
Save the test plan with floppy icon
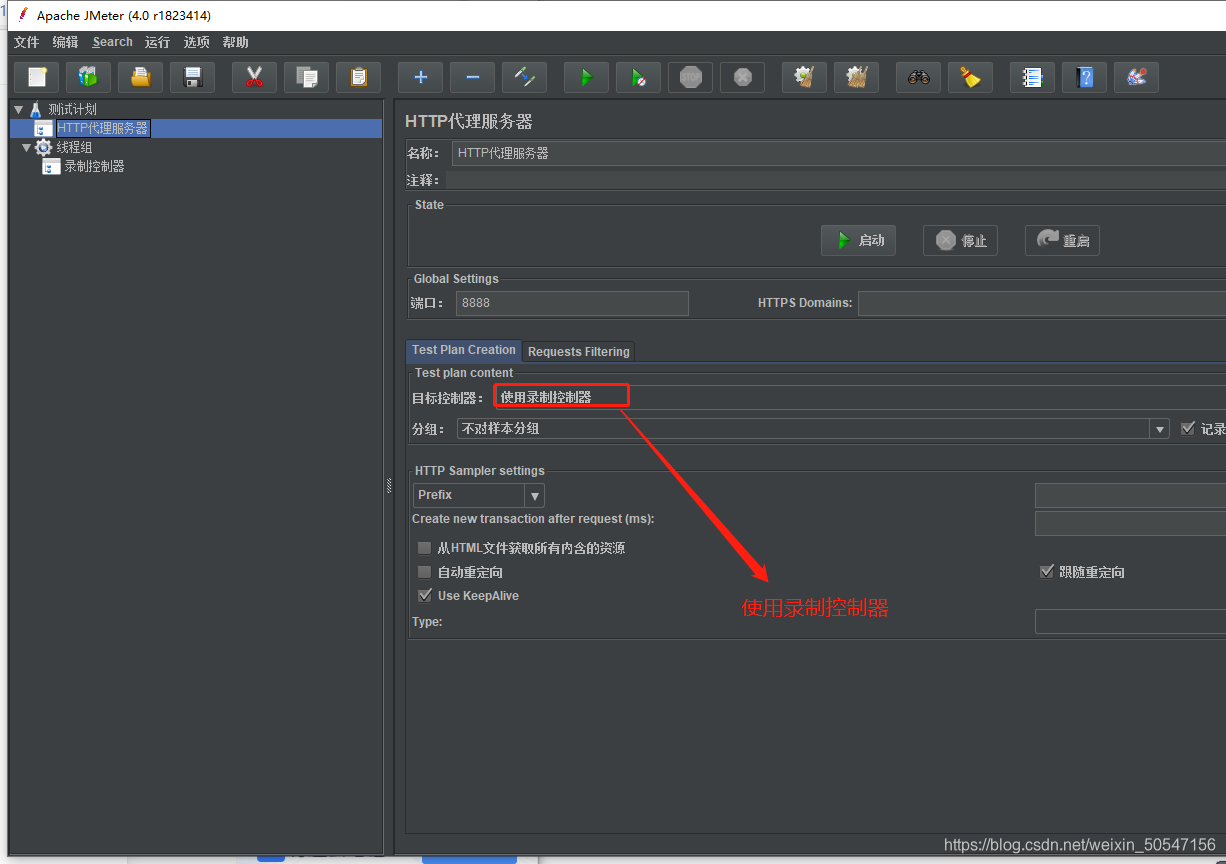pyautogui.click(x=193, y=77)
